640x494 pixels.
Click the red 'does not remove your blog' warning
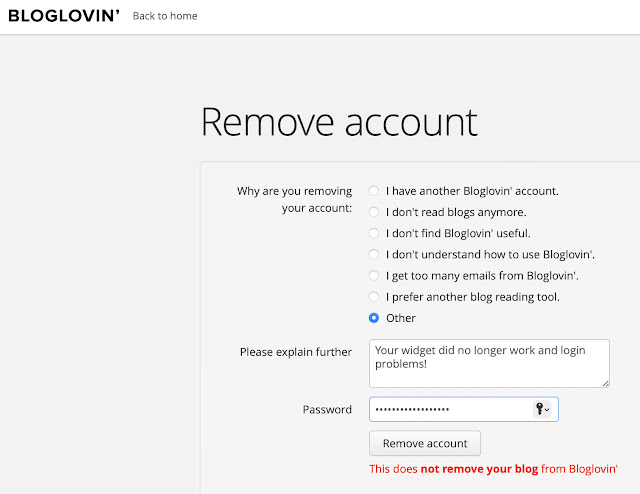[493, 469]
